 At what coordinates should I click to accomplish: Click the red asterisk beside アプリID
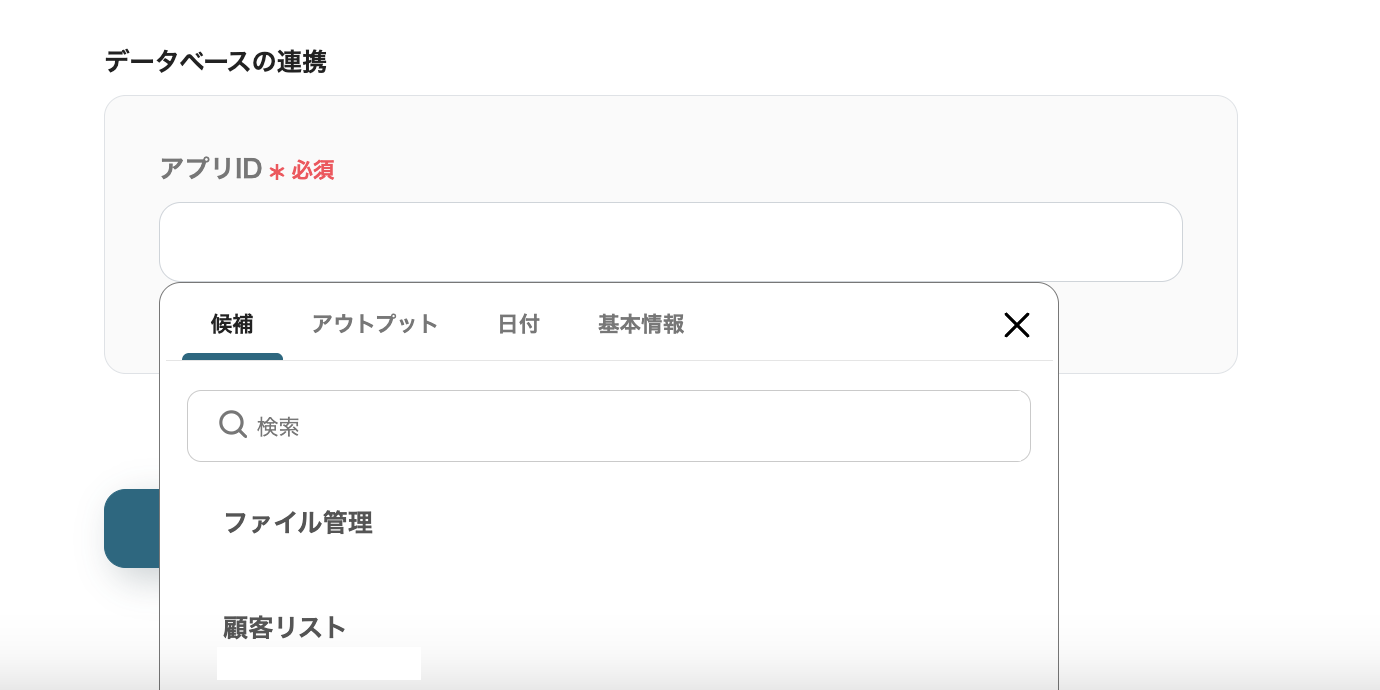(x=277, y=172)
